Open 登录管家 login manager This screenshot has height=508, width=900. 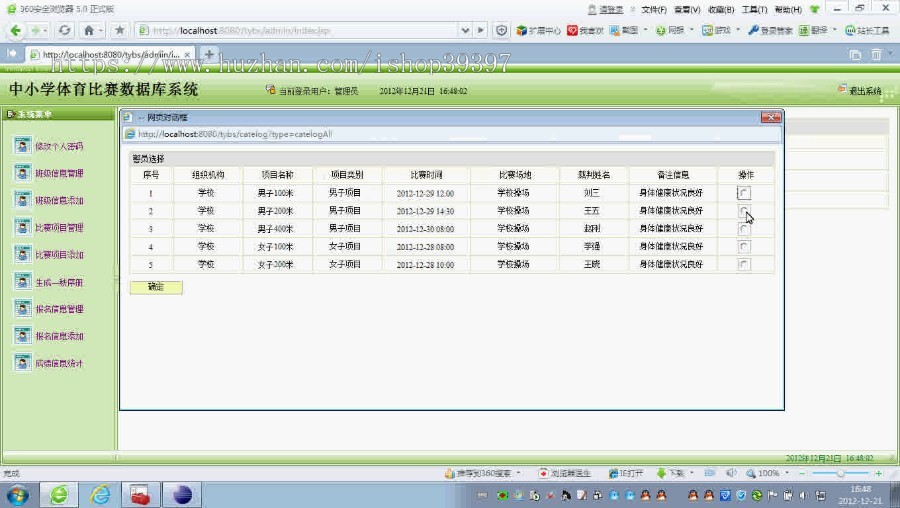coord(770,30)
